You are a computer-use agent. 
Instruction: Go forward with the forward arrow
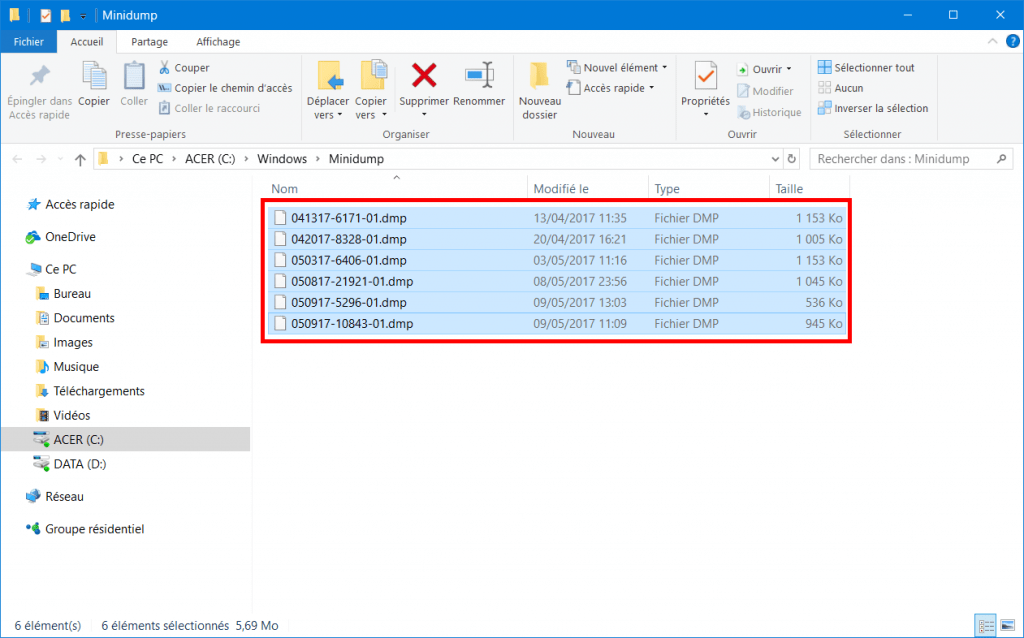(41, 159)
